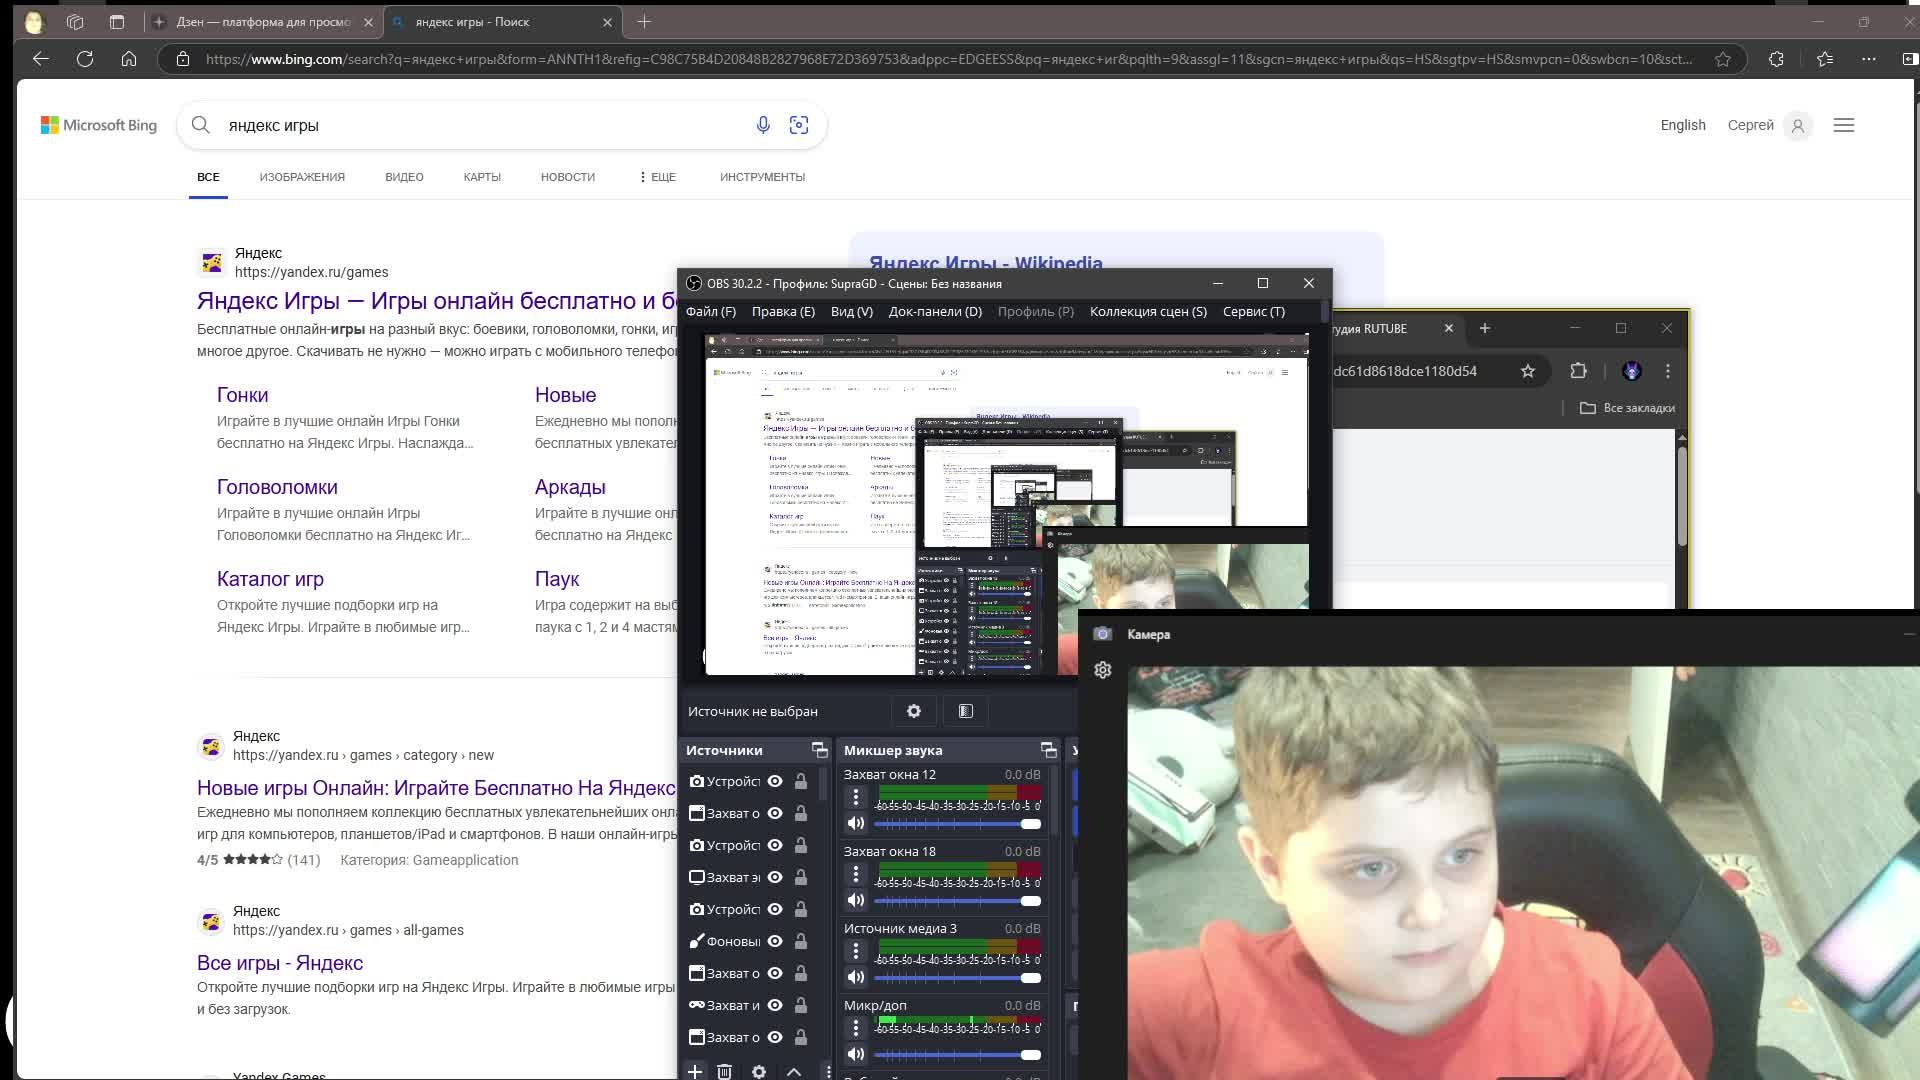Lock the Фоновый source
This screenshot has height=1080, width=1920.
pyautogui.click(x=801, y=941)
